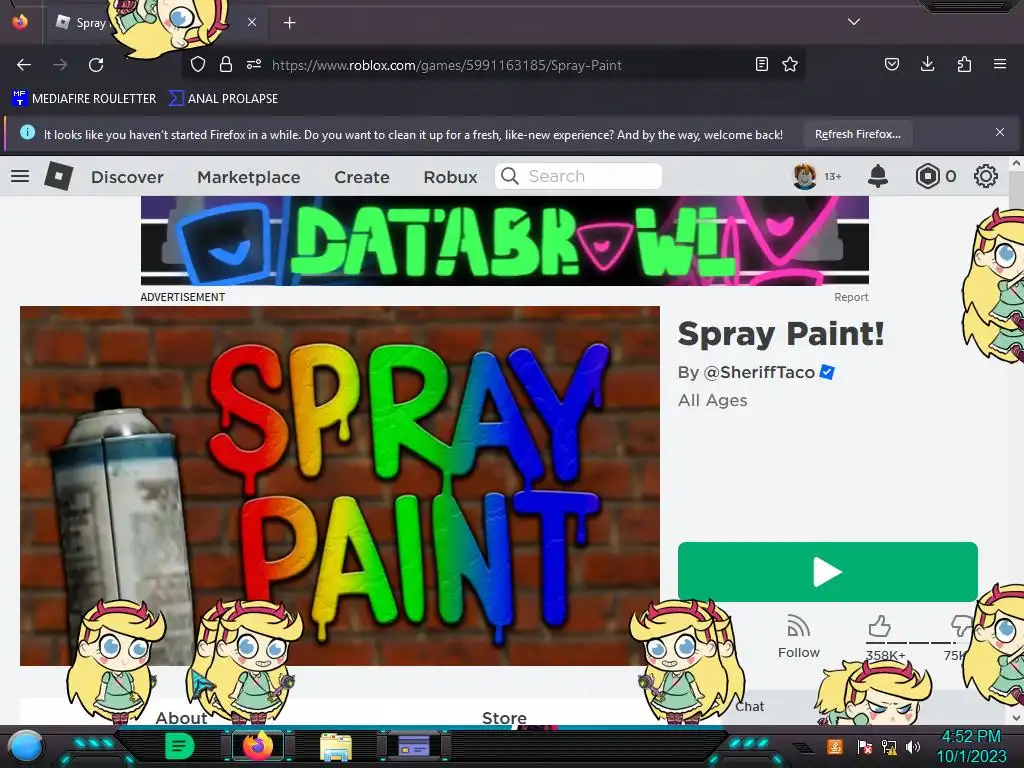
Task: Click the DATABRAWL advertisement banner
Action: pos(504,241)
